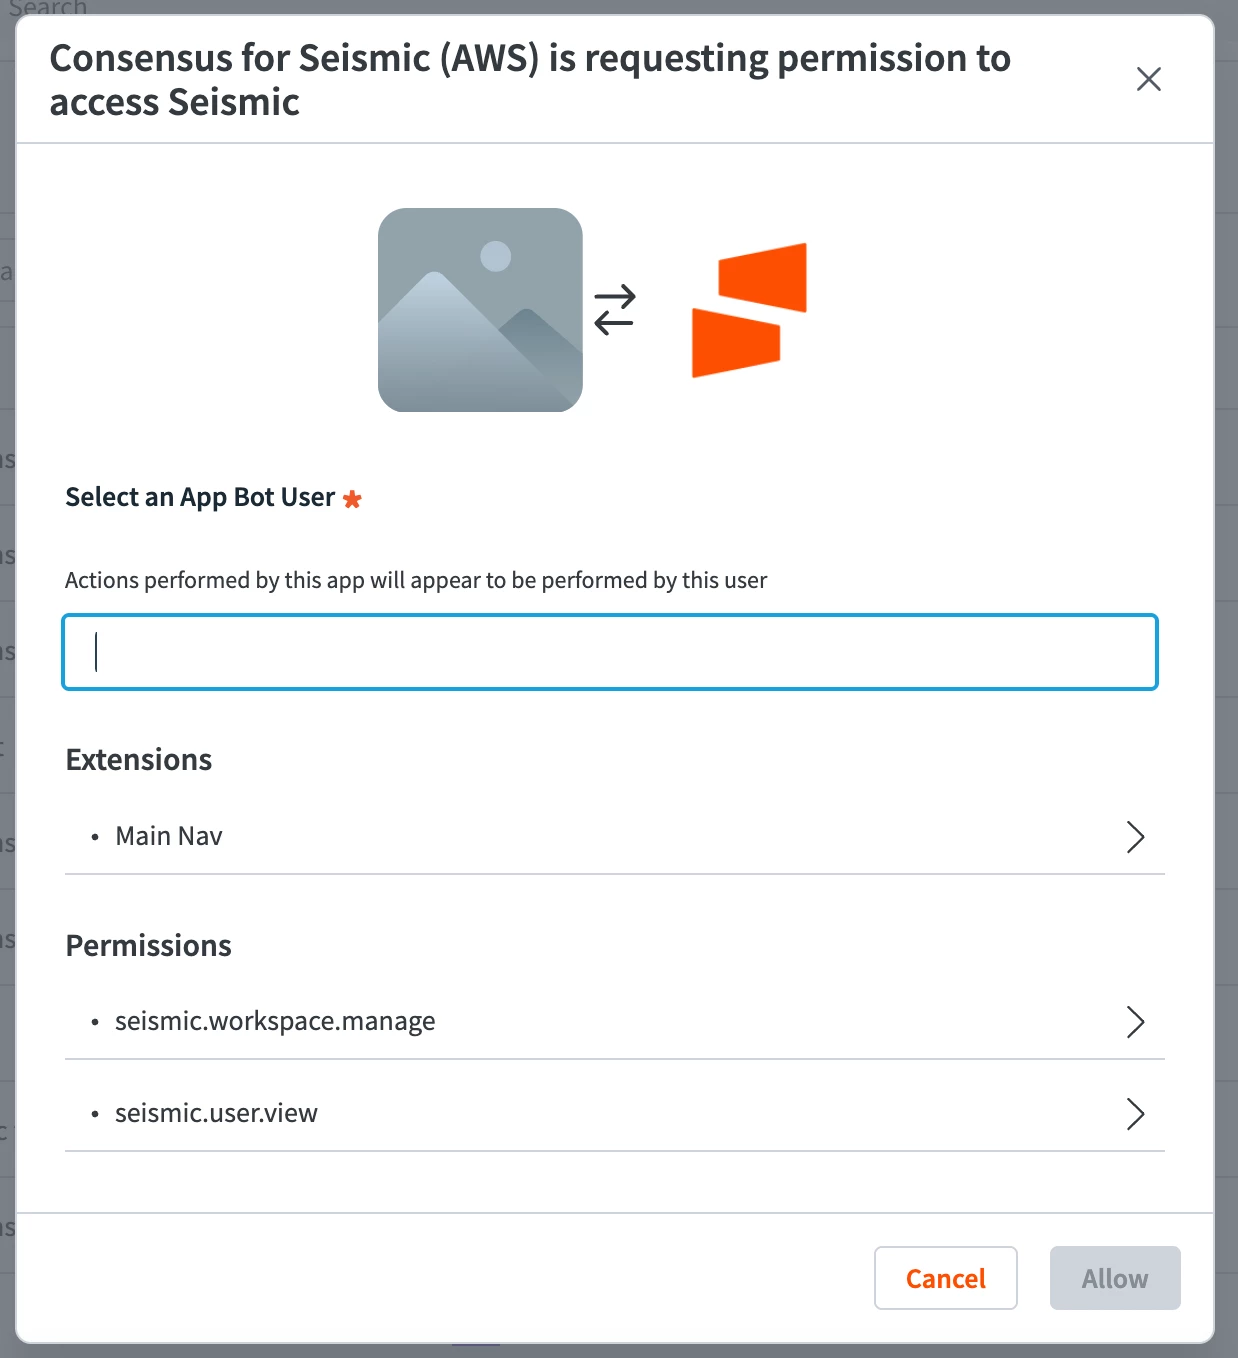Click the Select an App Bot User label

[x=200, y=497]
